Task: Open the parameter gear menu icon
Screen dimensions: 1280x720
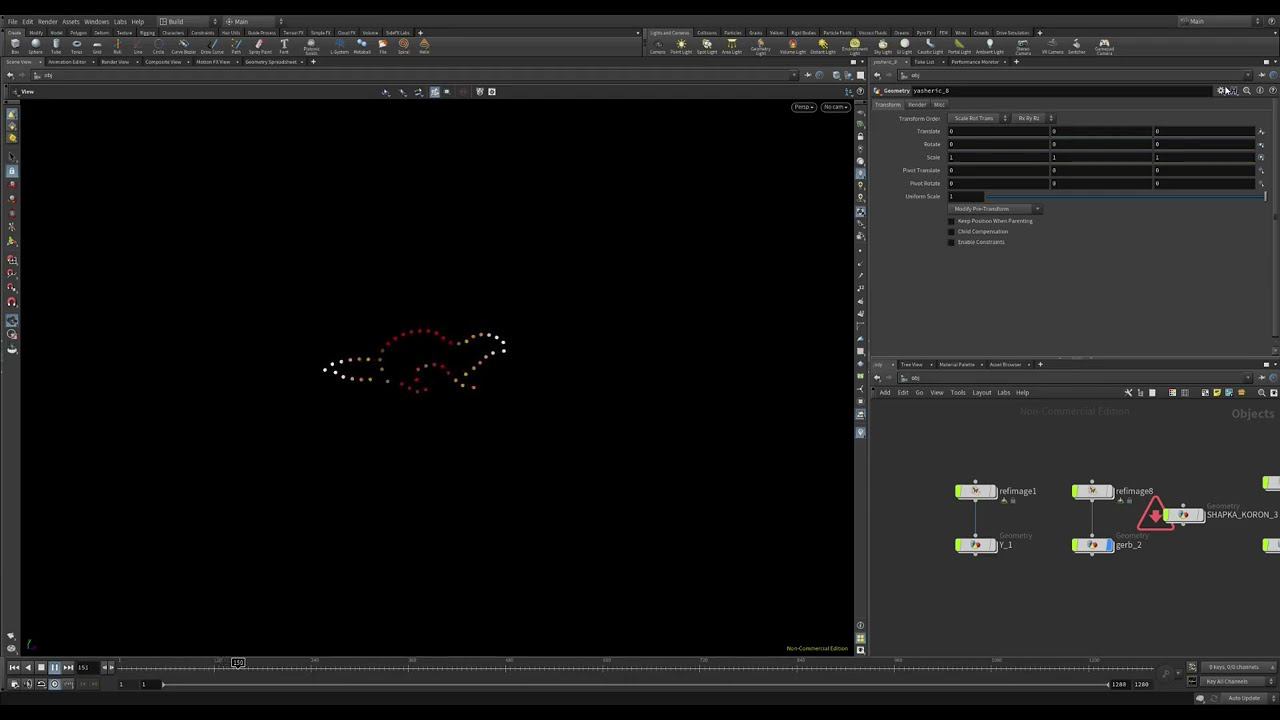Action: 1221,91
